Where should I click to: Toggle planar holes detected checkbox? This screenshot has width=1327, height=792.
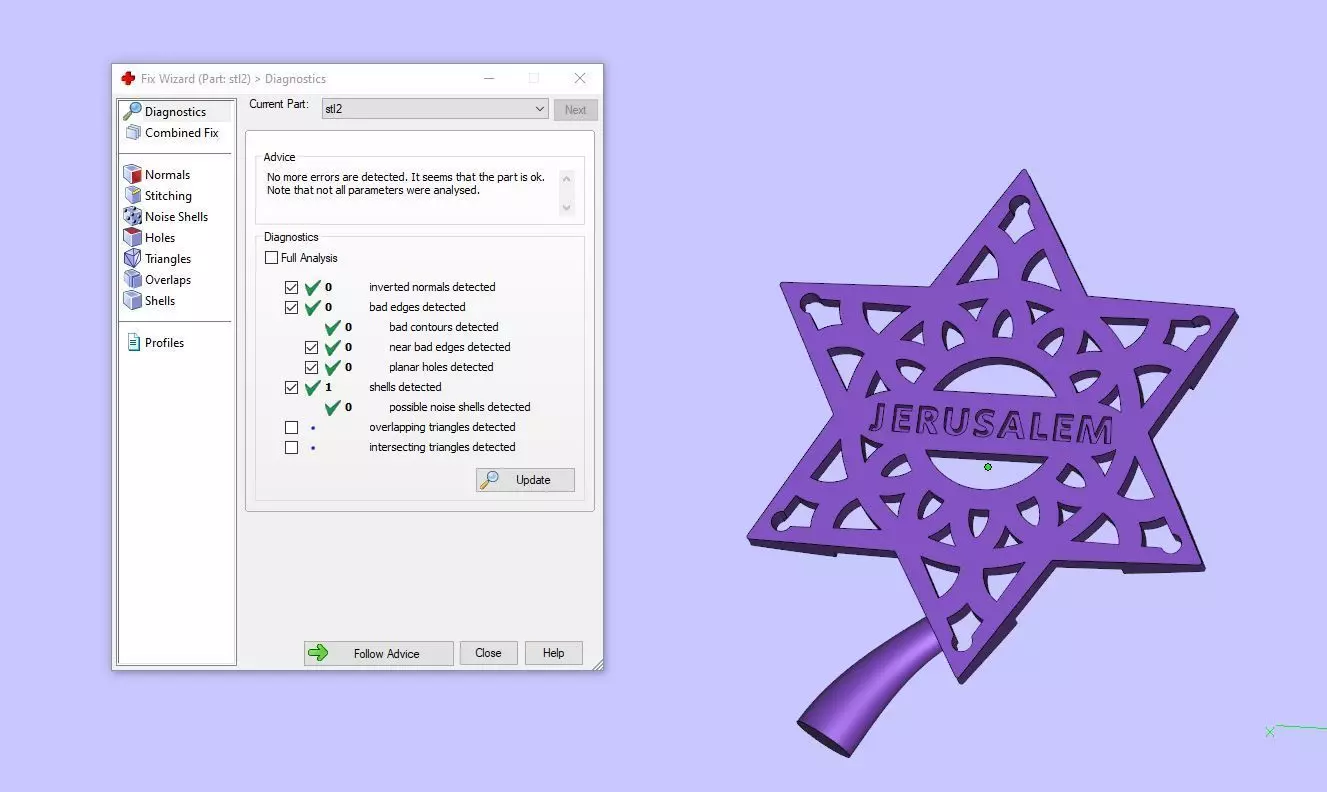click(x=311, y=367)
